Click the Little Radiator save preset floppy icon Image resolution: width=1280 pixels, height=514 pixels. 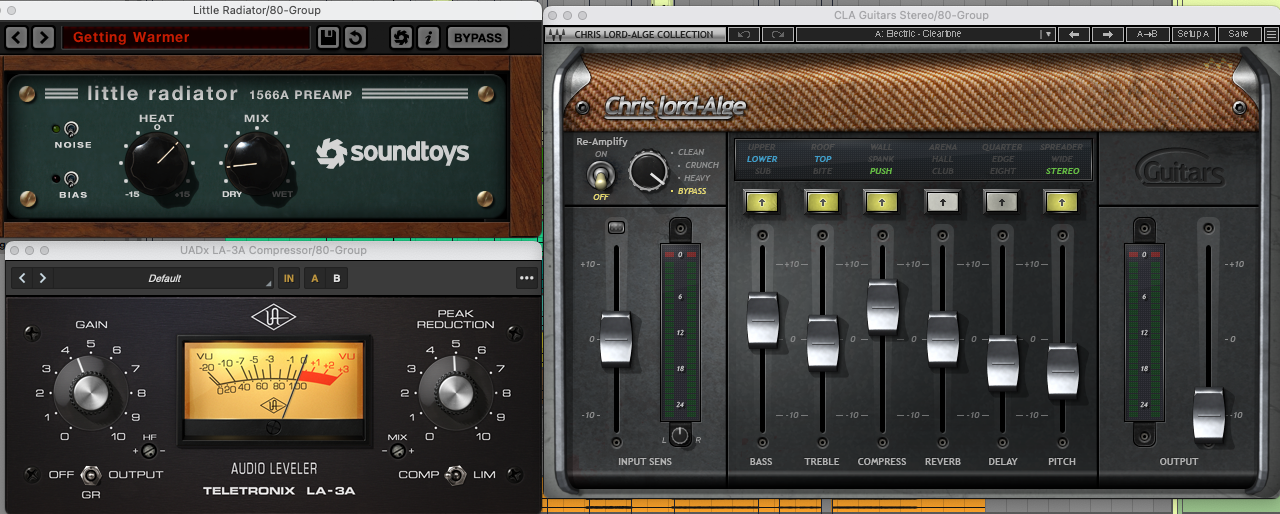(327, 38)
